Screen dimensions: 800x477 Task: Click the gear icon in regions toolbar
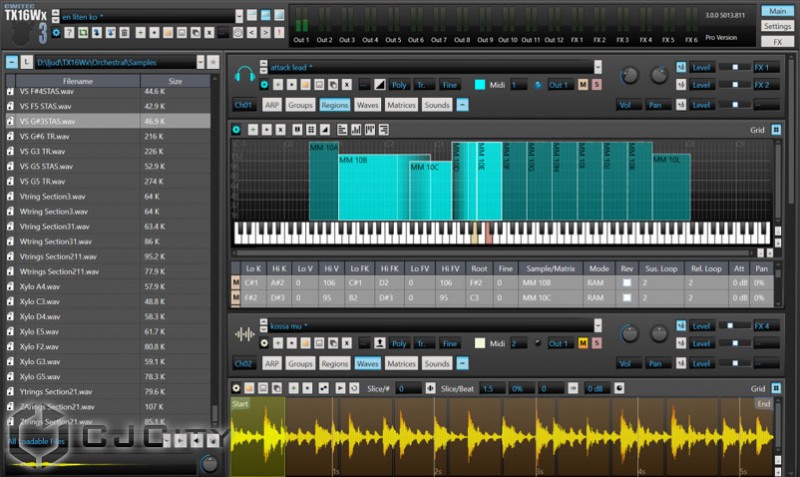236,129
